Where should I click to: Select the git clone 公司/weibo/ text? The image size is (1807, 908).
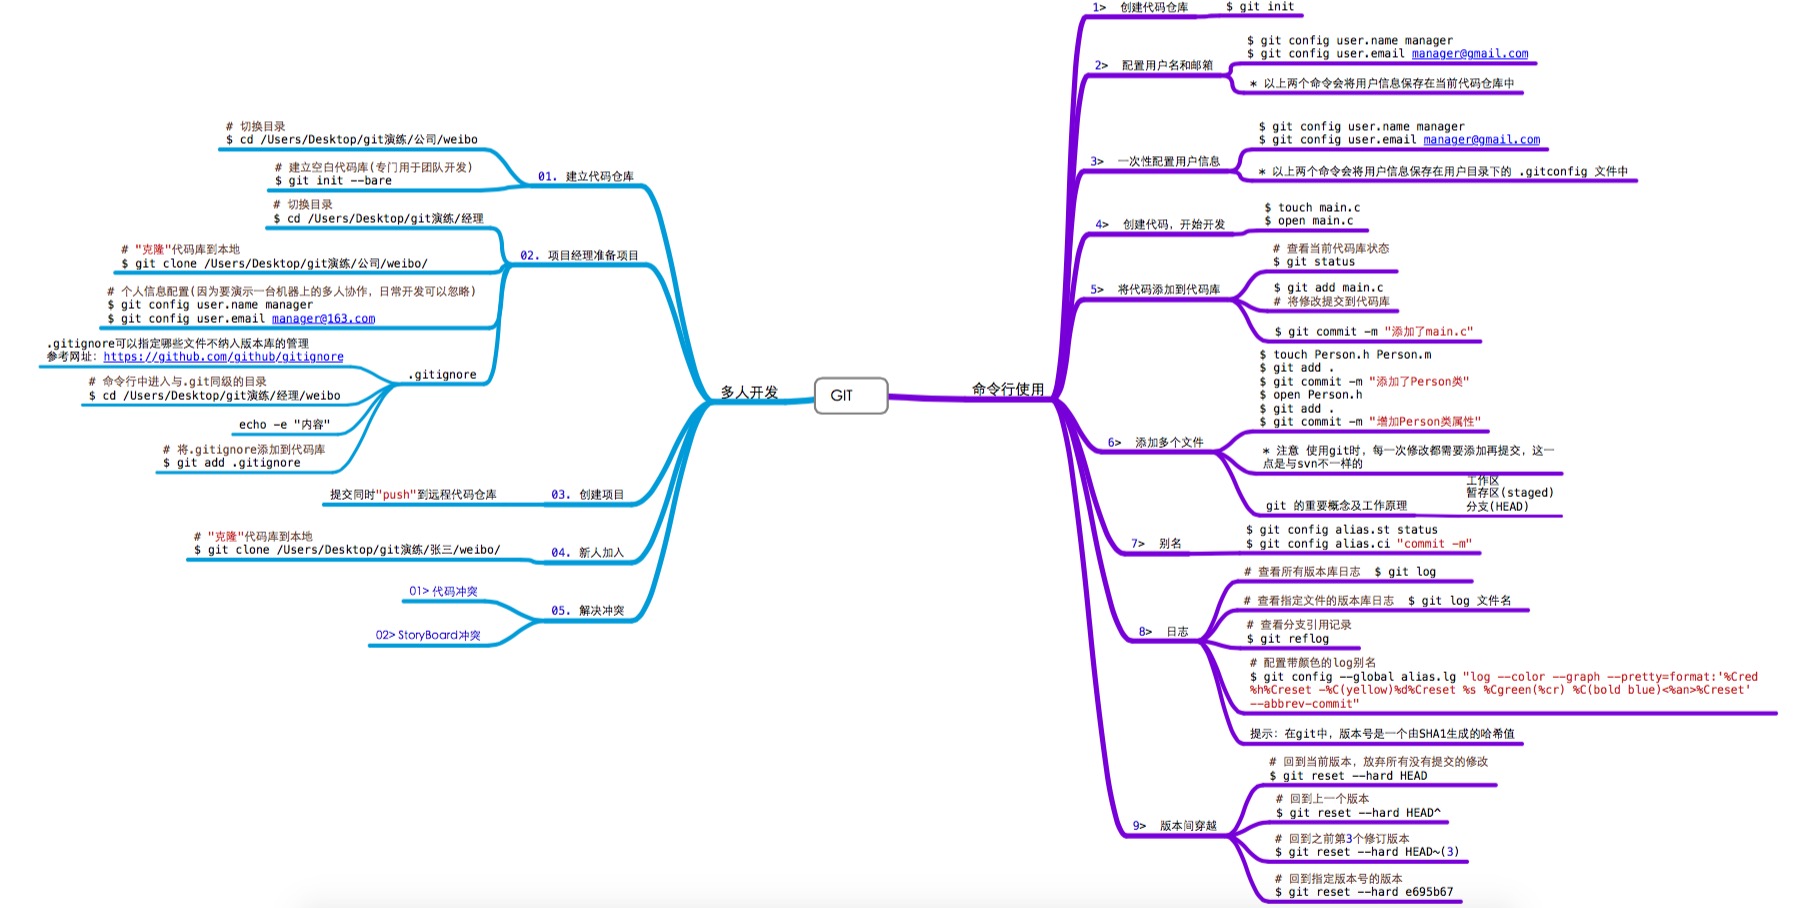click(275, 263)
